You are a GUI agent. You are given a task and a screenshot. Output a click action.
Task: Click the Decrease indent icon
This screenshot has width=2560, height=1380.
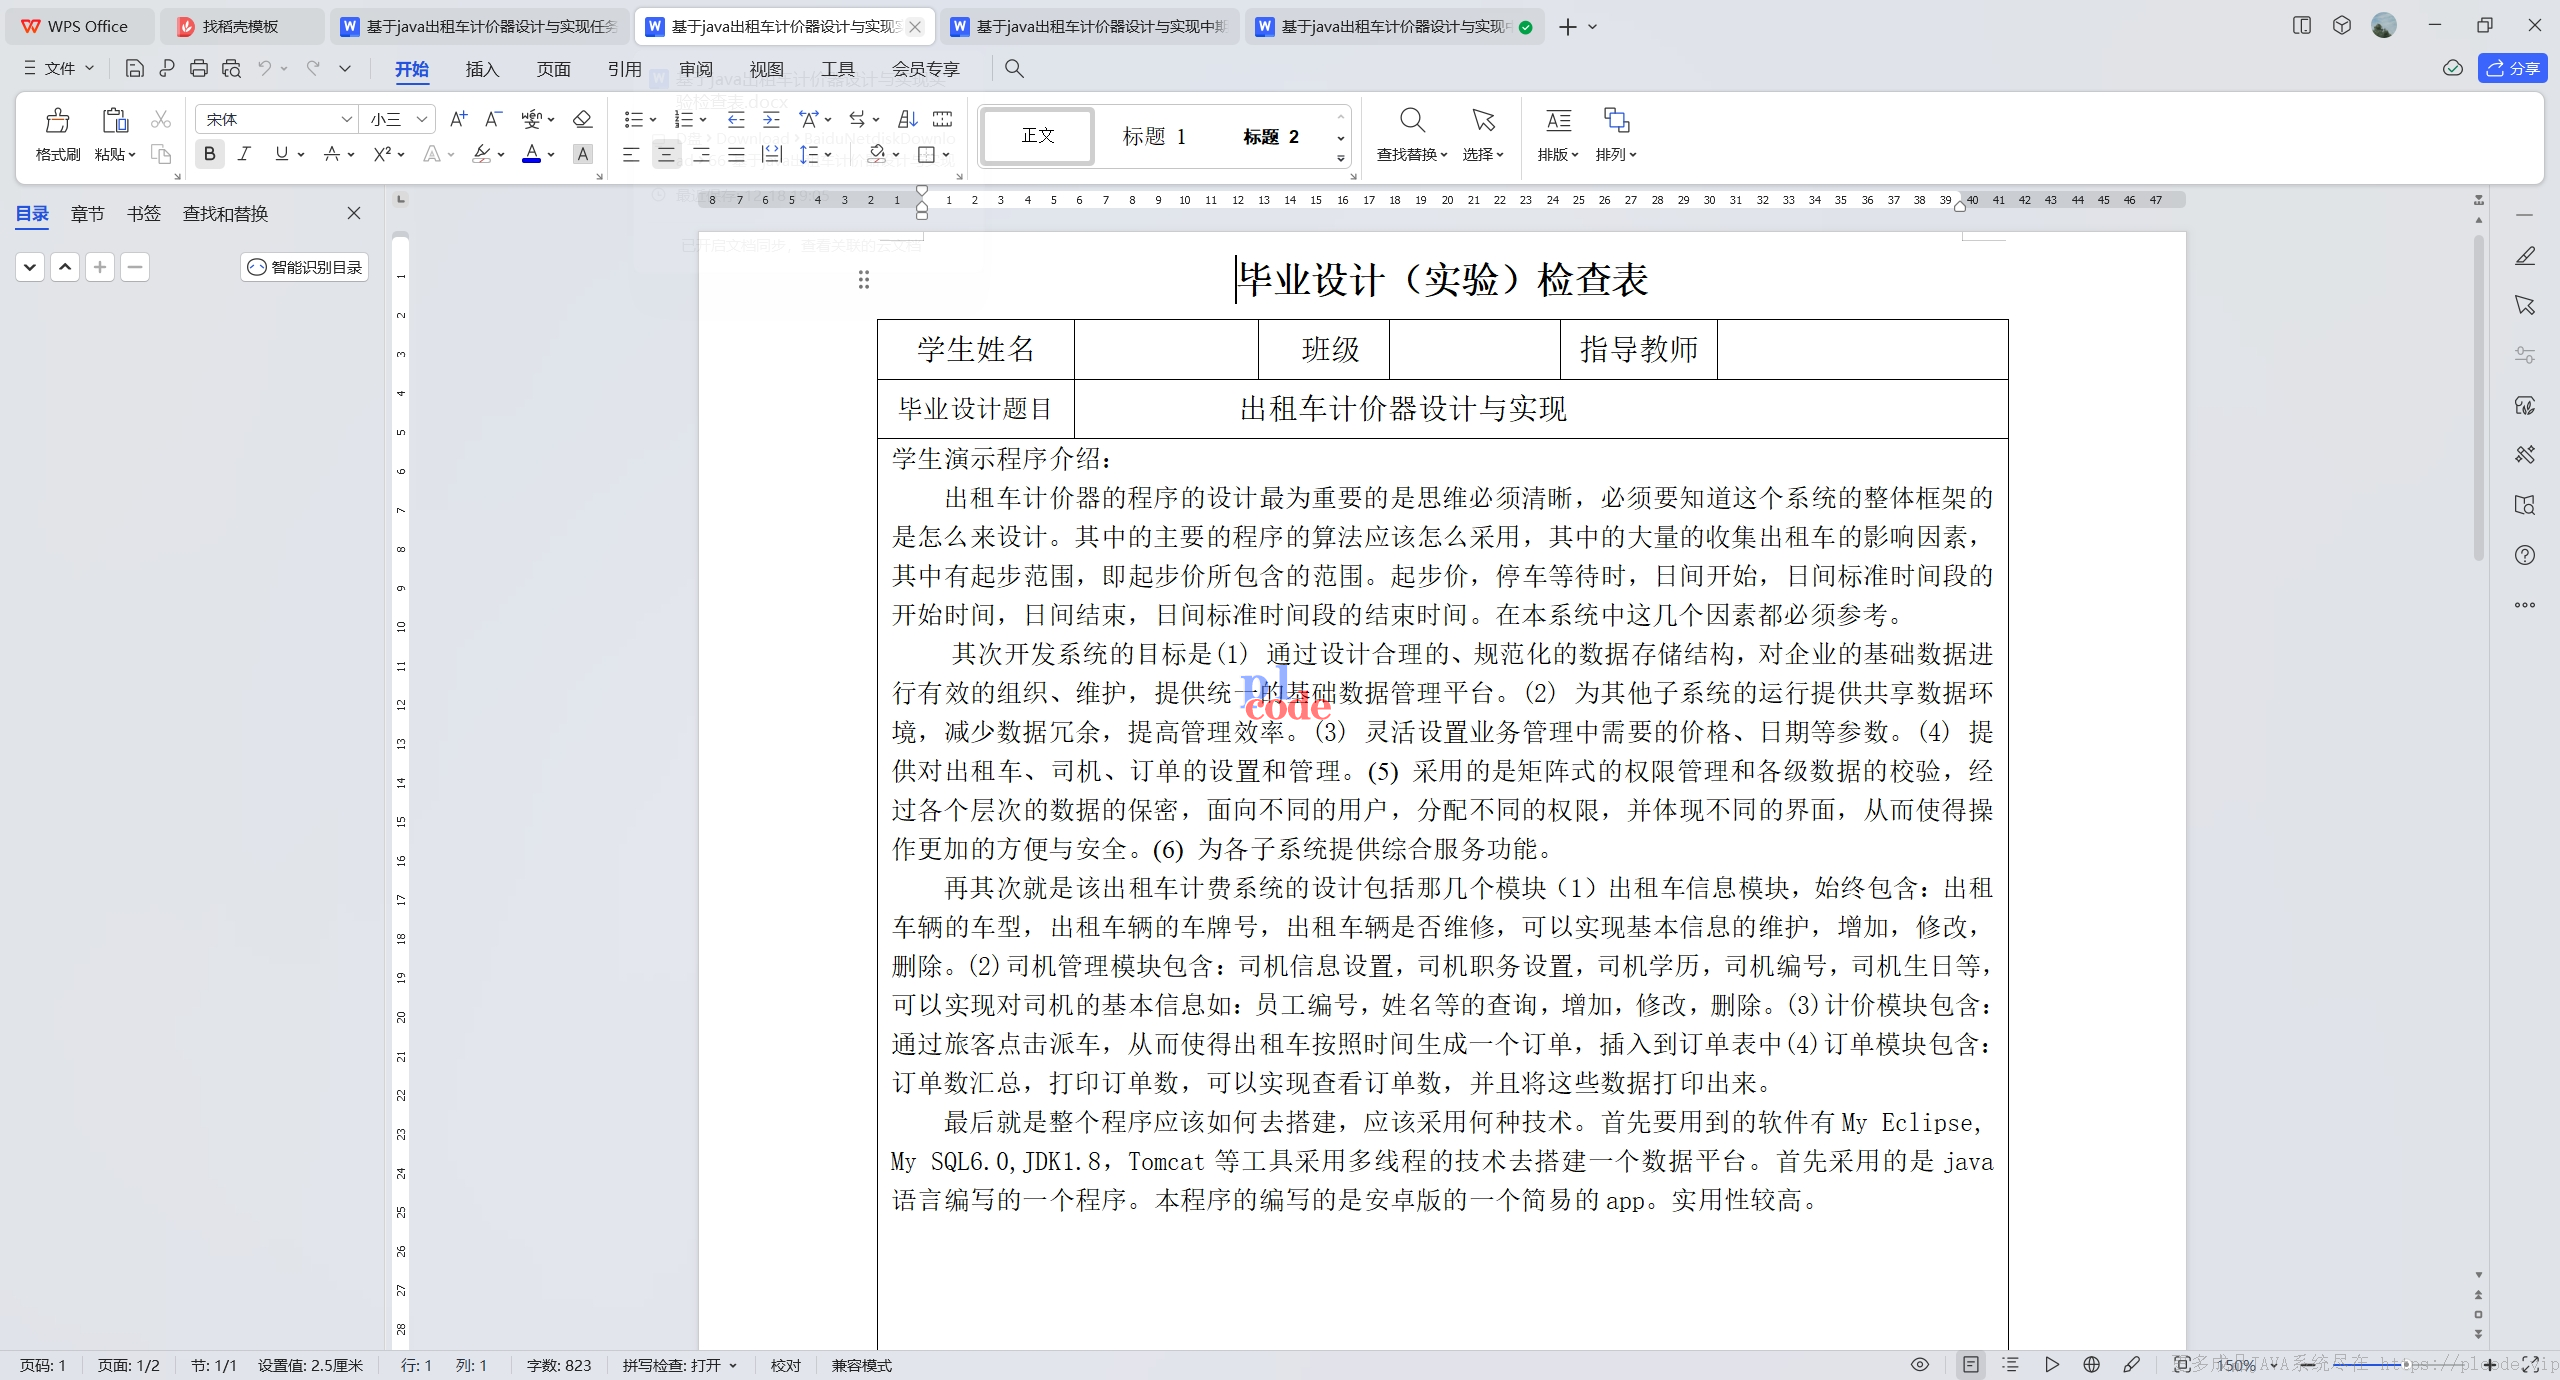(x=736, y=120)
